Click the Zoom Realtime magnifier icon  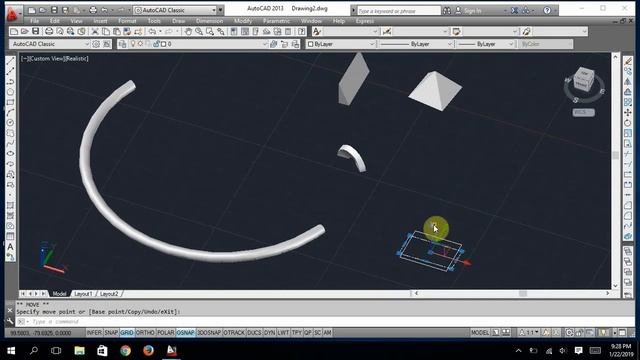(x=199, y=31)
